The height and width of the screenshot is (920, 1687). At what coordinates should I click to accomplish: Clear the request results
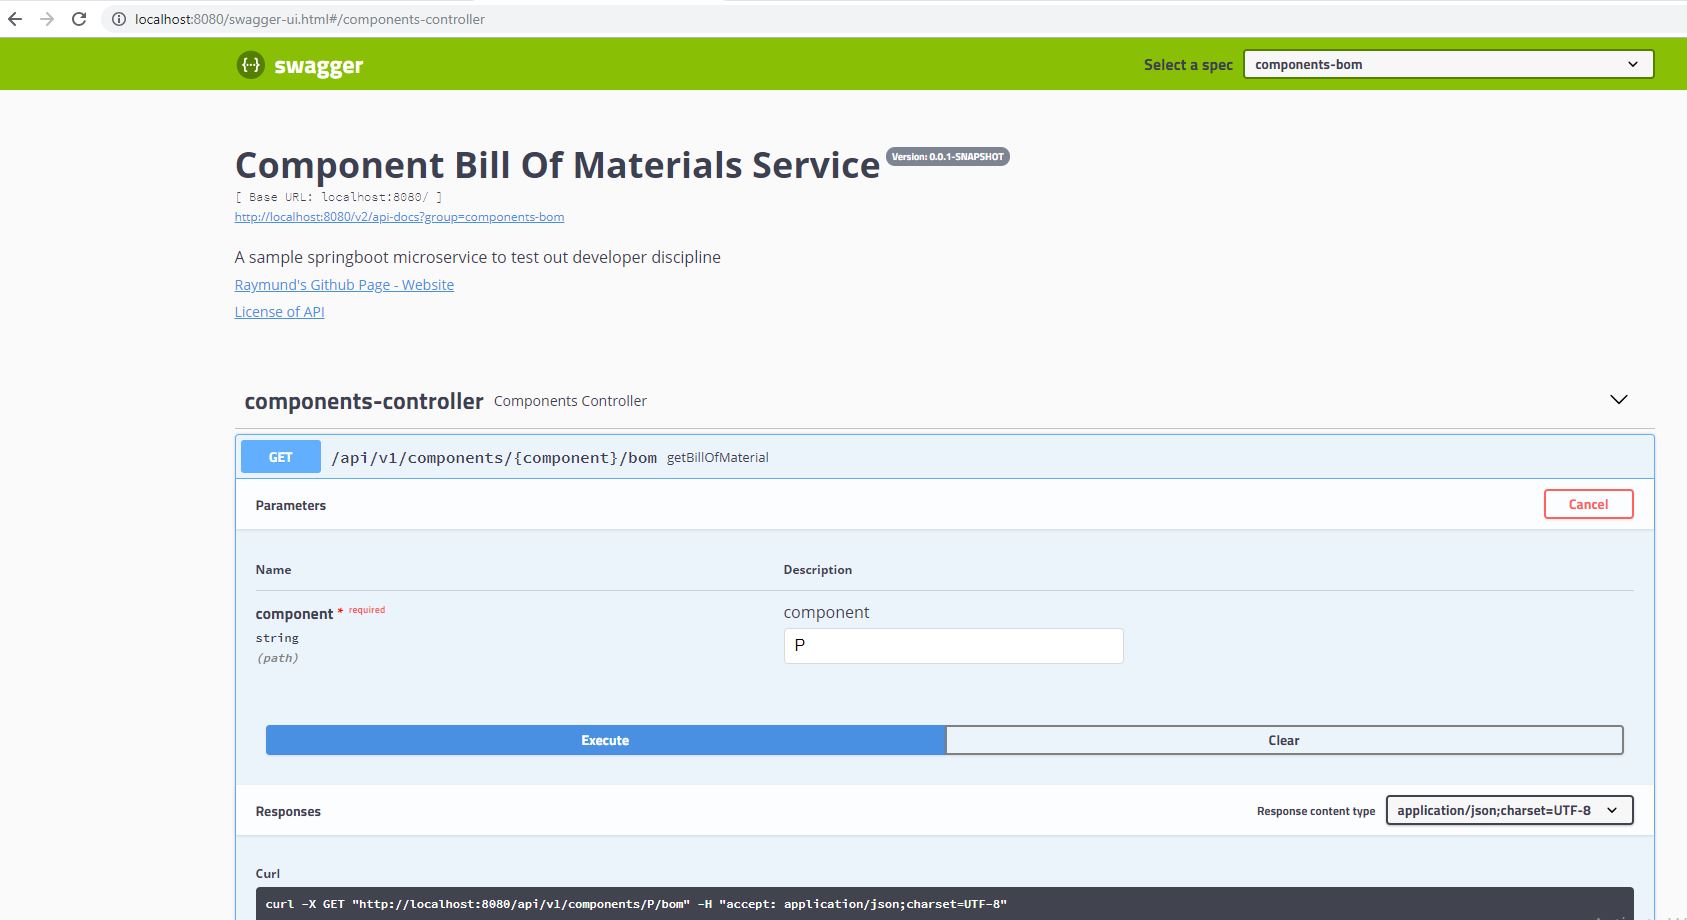(1284, 740)
